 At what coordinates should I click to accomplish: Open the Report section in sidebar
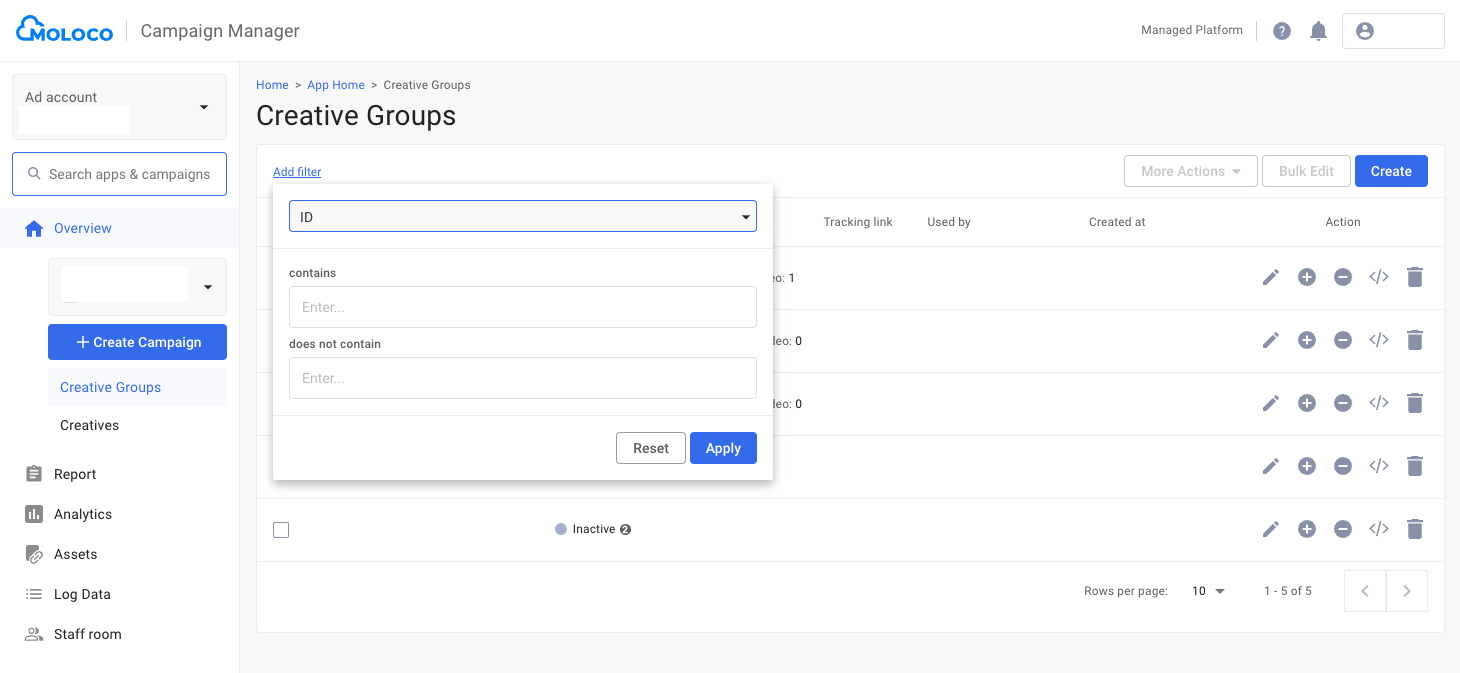[x=75, y=474]
